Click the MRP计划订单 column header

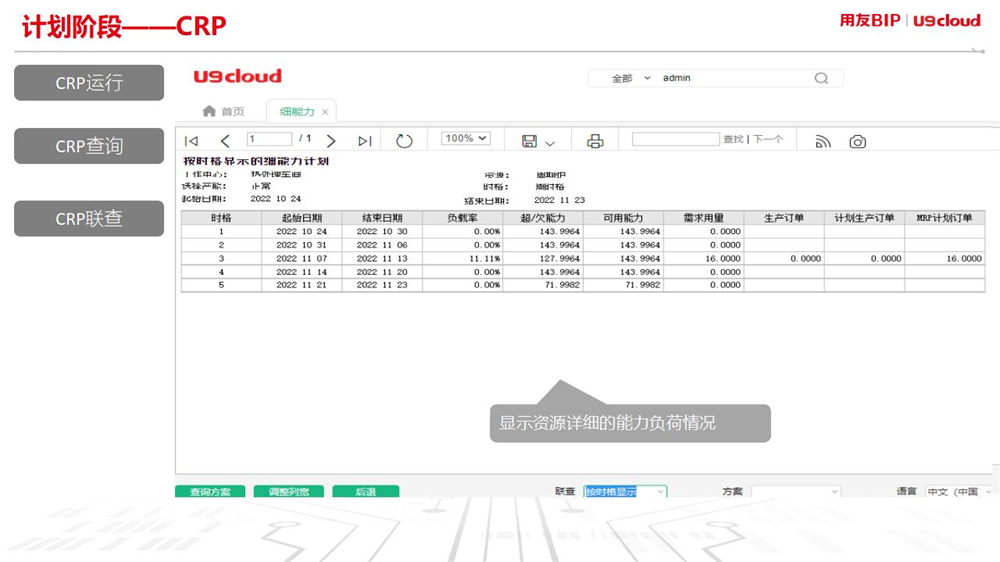pyautogui.click(x=945, y=218)
